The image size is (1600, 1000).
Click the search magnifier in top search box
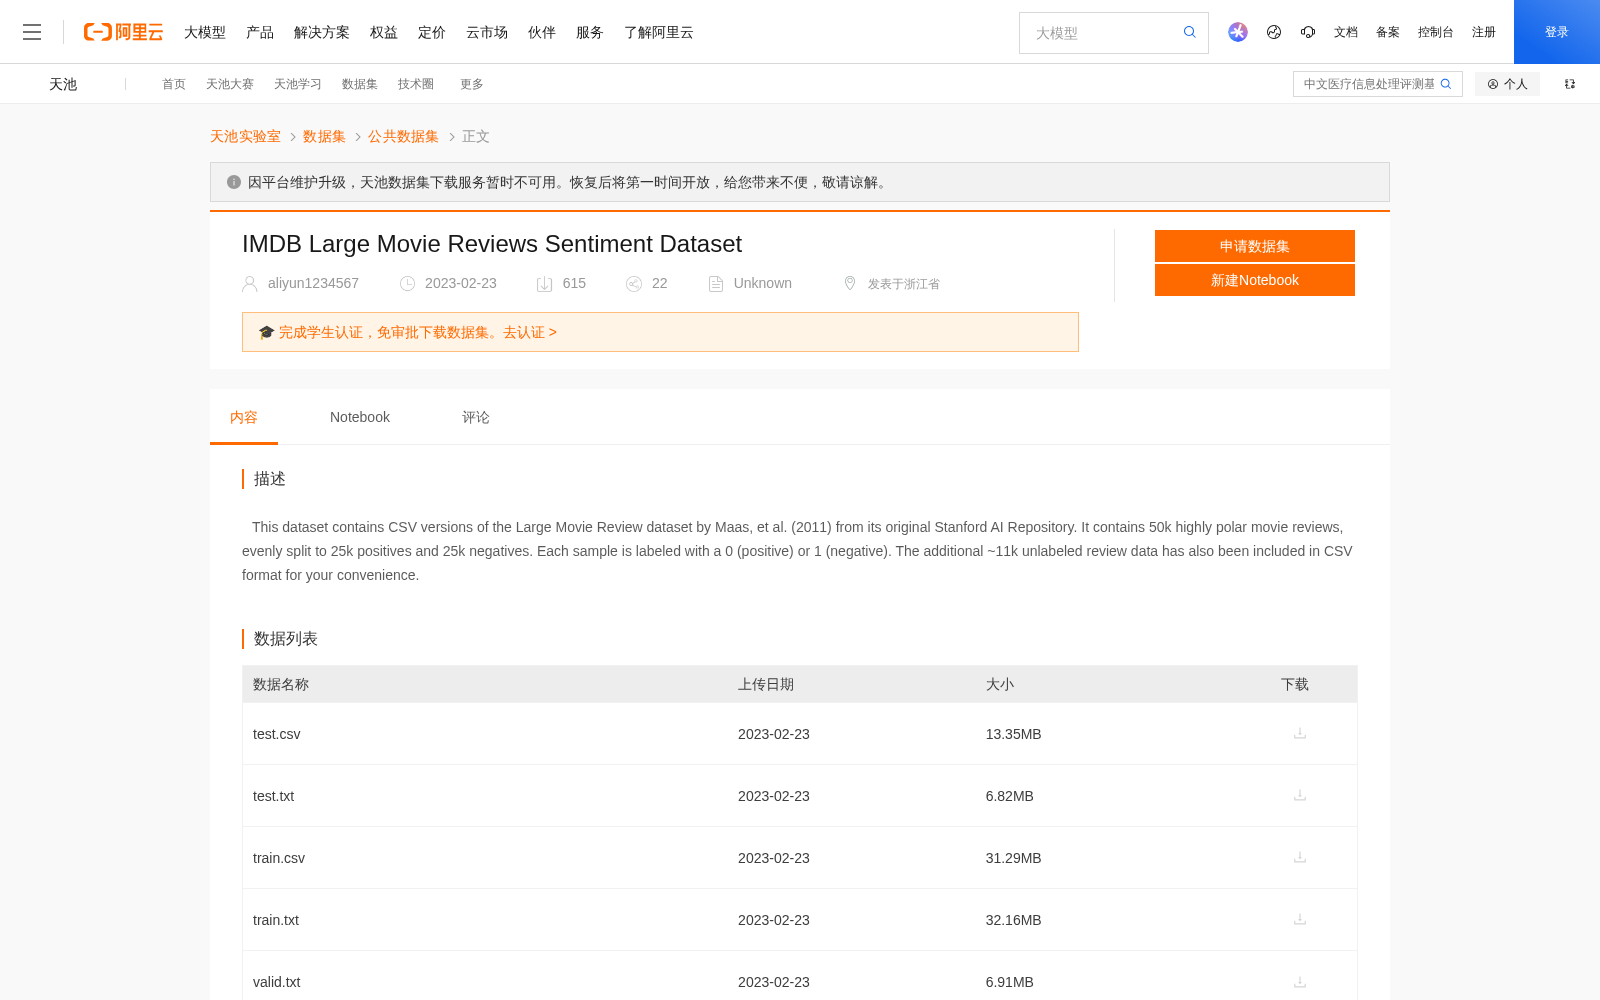pyautogui.click(x=1190, y=32)
